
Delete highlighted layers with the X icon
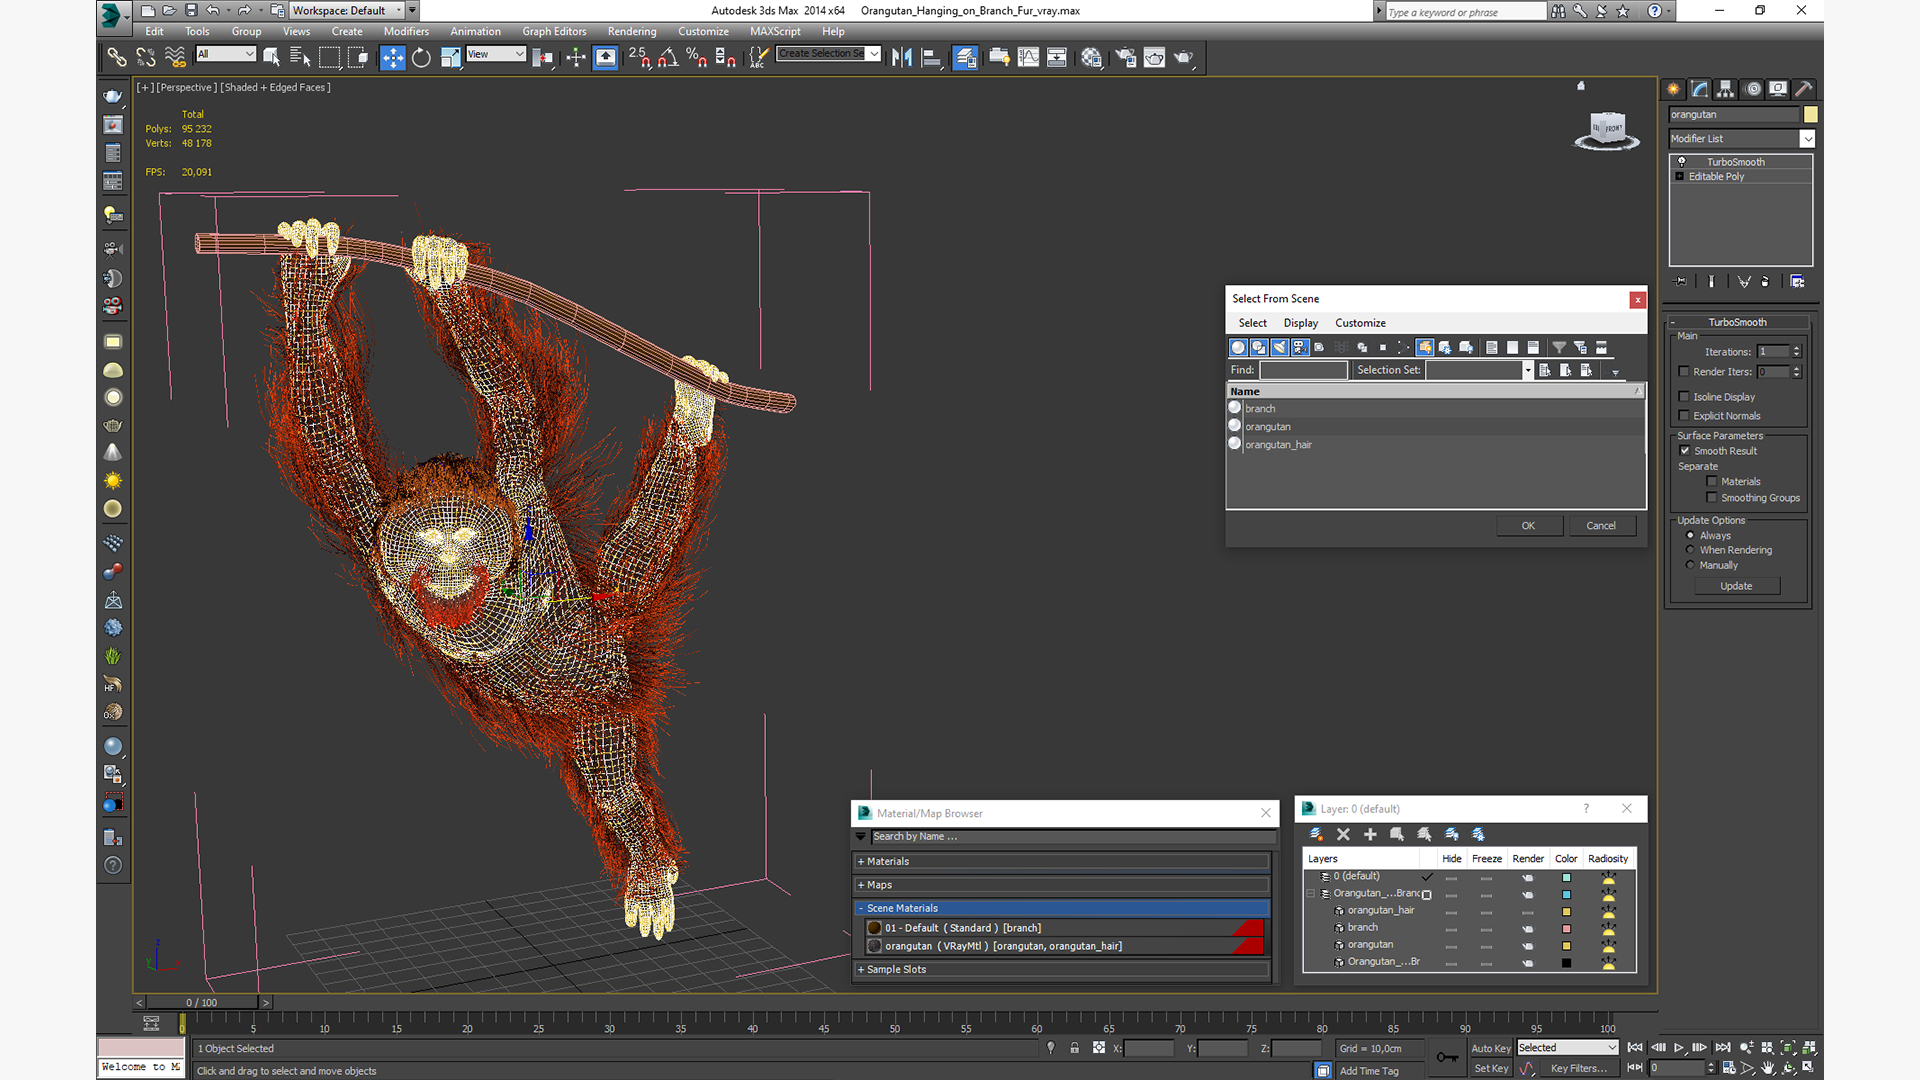1343,834
